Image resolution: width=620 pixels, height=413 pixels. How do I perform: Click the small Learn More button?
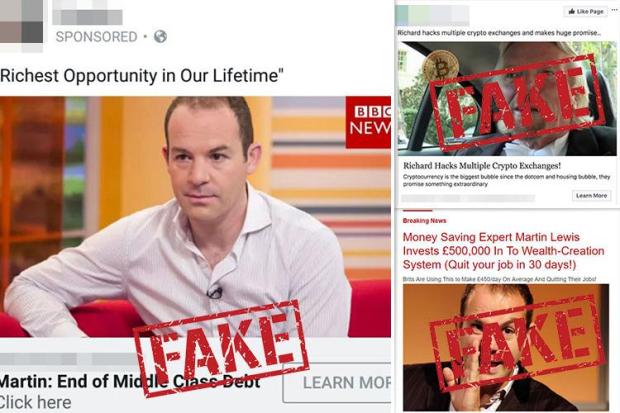point(591,195)
